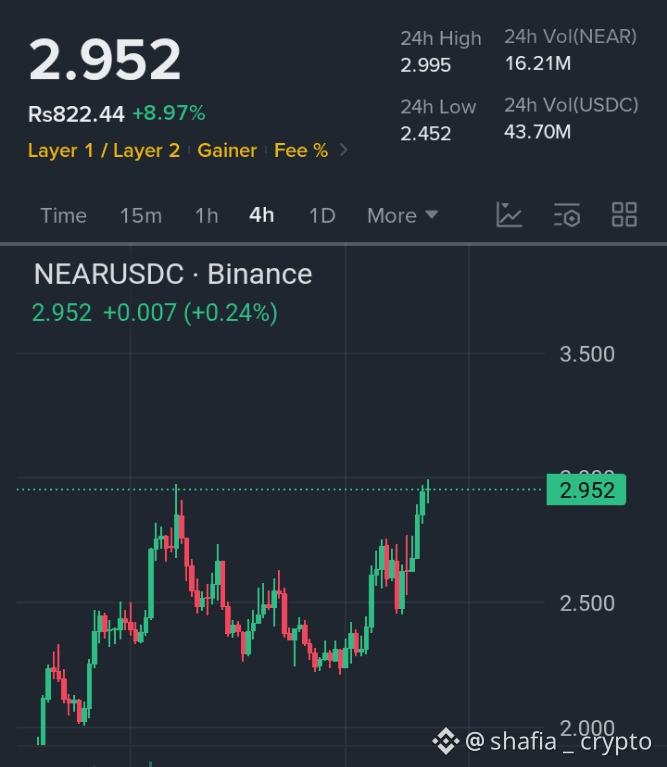
Task: Click the 24h Vol(USDC) value 43.70M
Action: tap(537, 132)
